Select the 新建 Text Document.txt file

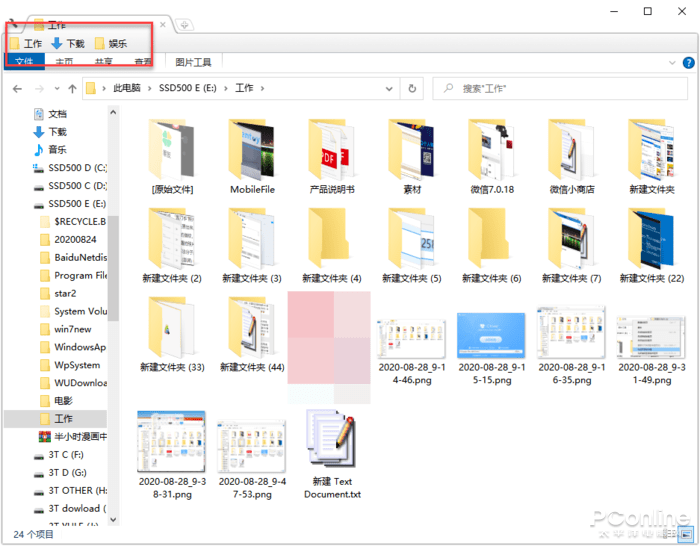pyautogui.click(x=332, y=454)
